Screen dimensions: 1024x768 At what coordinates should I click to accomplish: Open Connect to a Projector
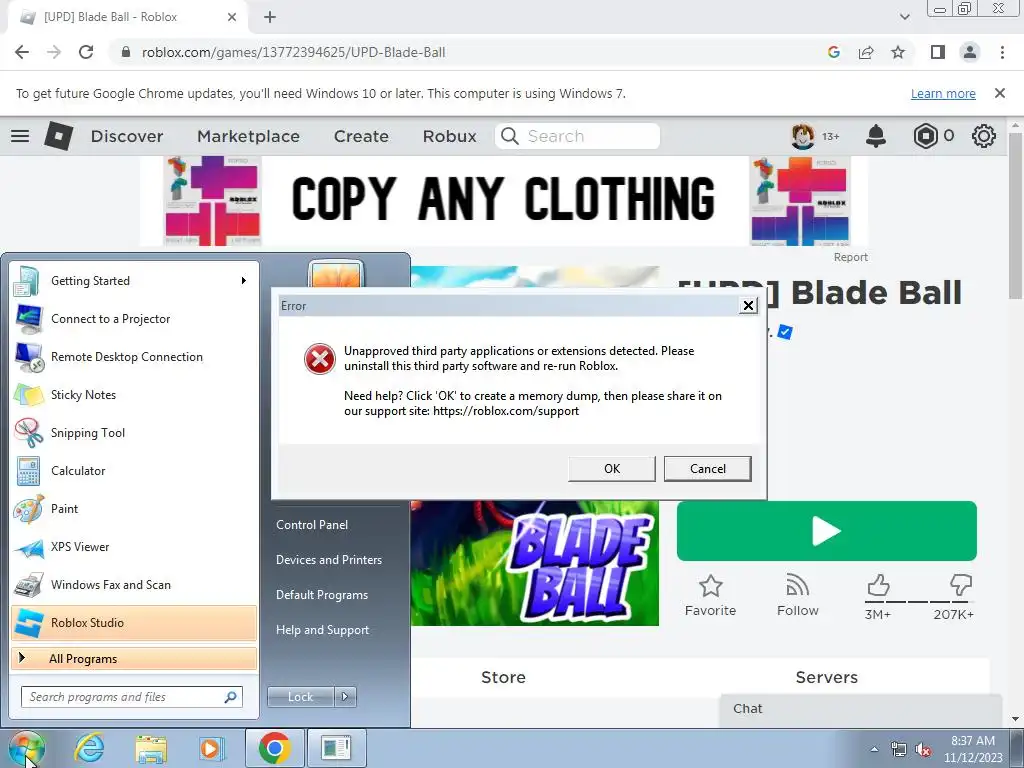click(x=134, y=319)
